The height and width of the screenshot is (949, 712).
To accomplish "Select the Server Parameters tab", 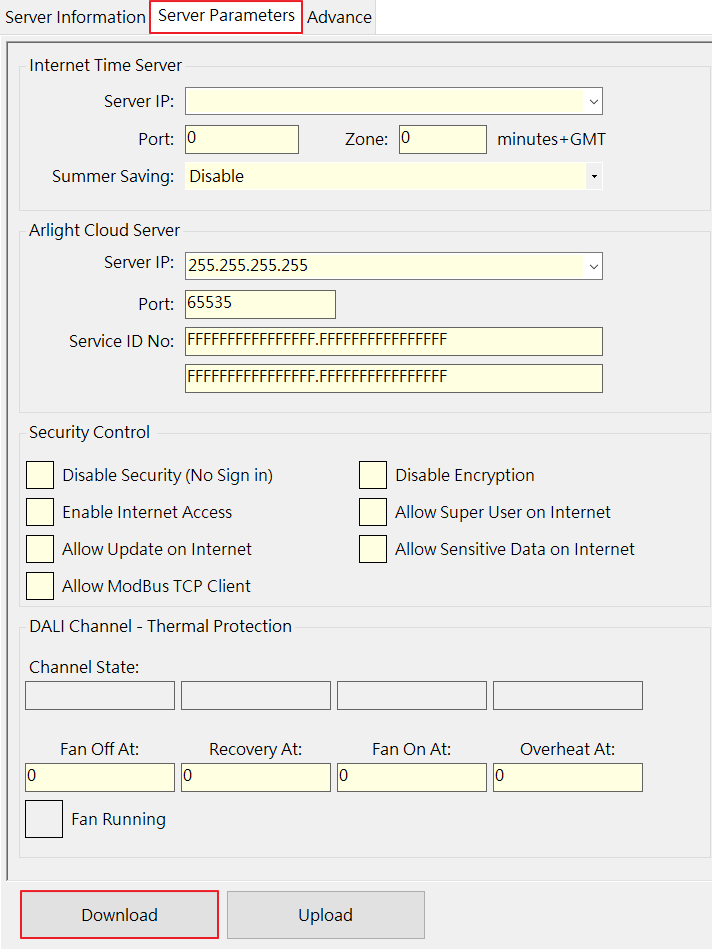I will (x=226, y=16).
